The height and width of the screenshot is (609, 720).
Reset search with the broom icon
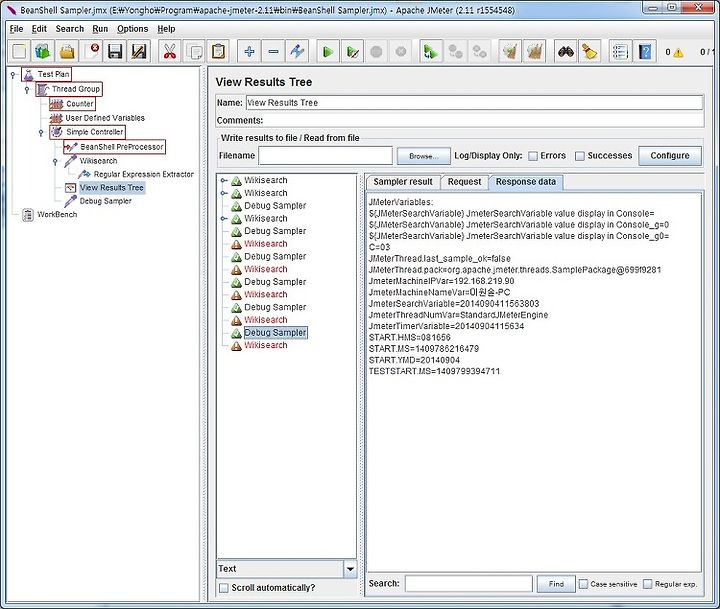(590, 51)
